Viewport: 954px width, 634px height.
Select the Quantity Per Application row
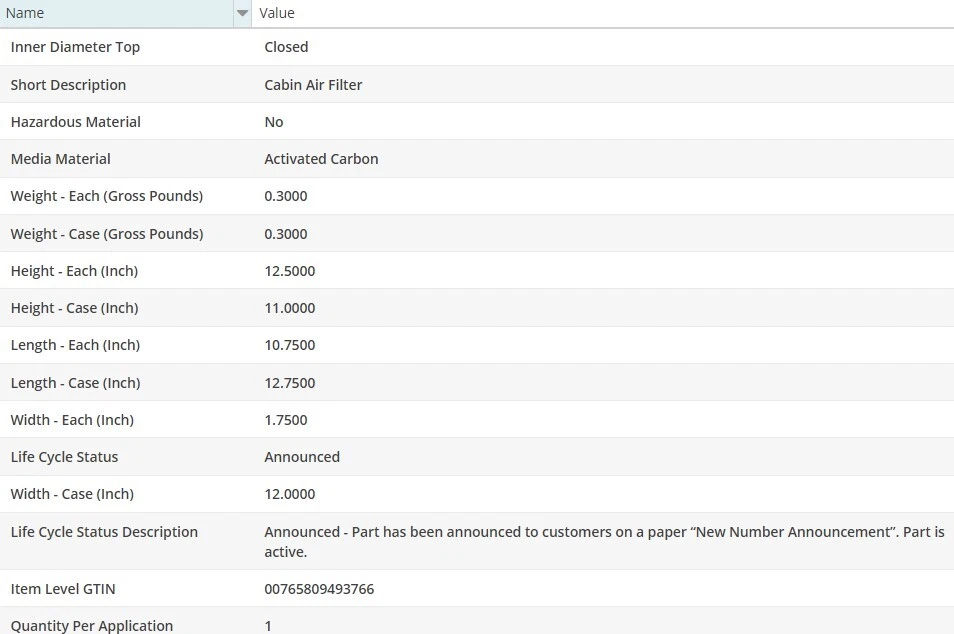click(92, 626)
